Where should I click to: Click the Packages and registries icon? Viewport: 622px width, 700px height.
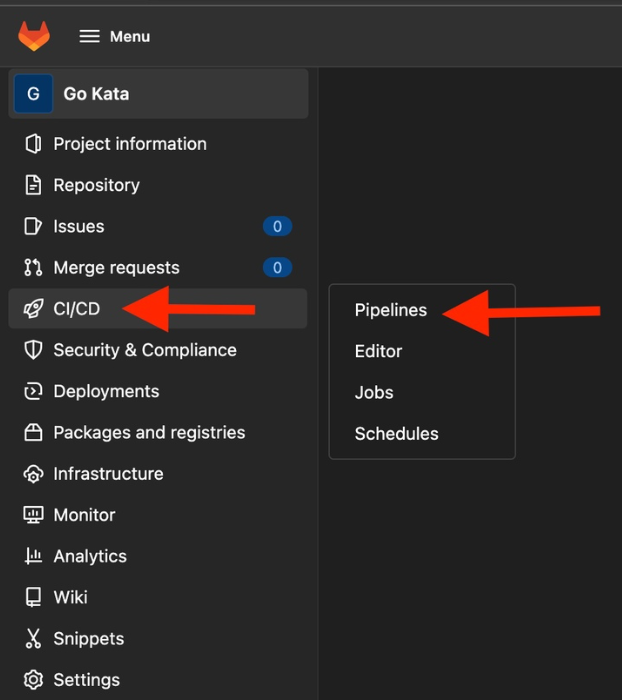click(33, 433)
